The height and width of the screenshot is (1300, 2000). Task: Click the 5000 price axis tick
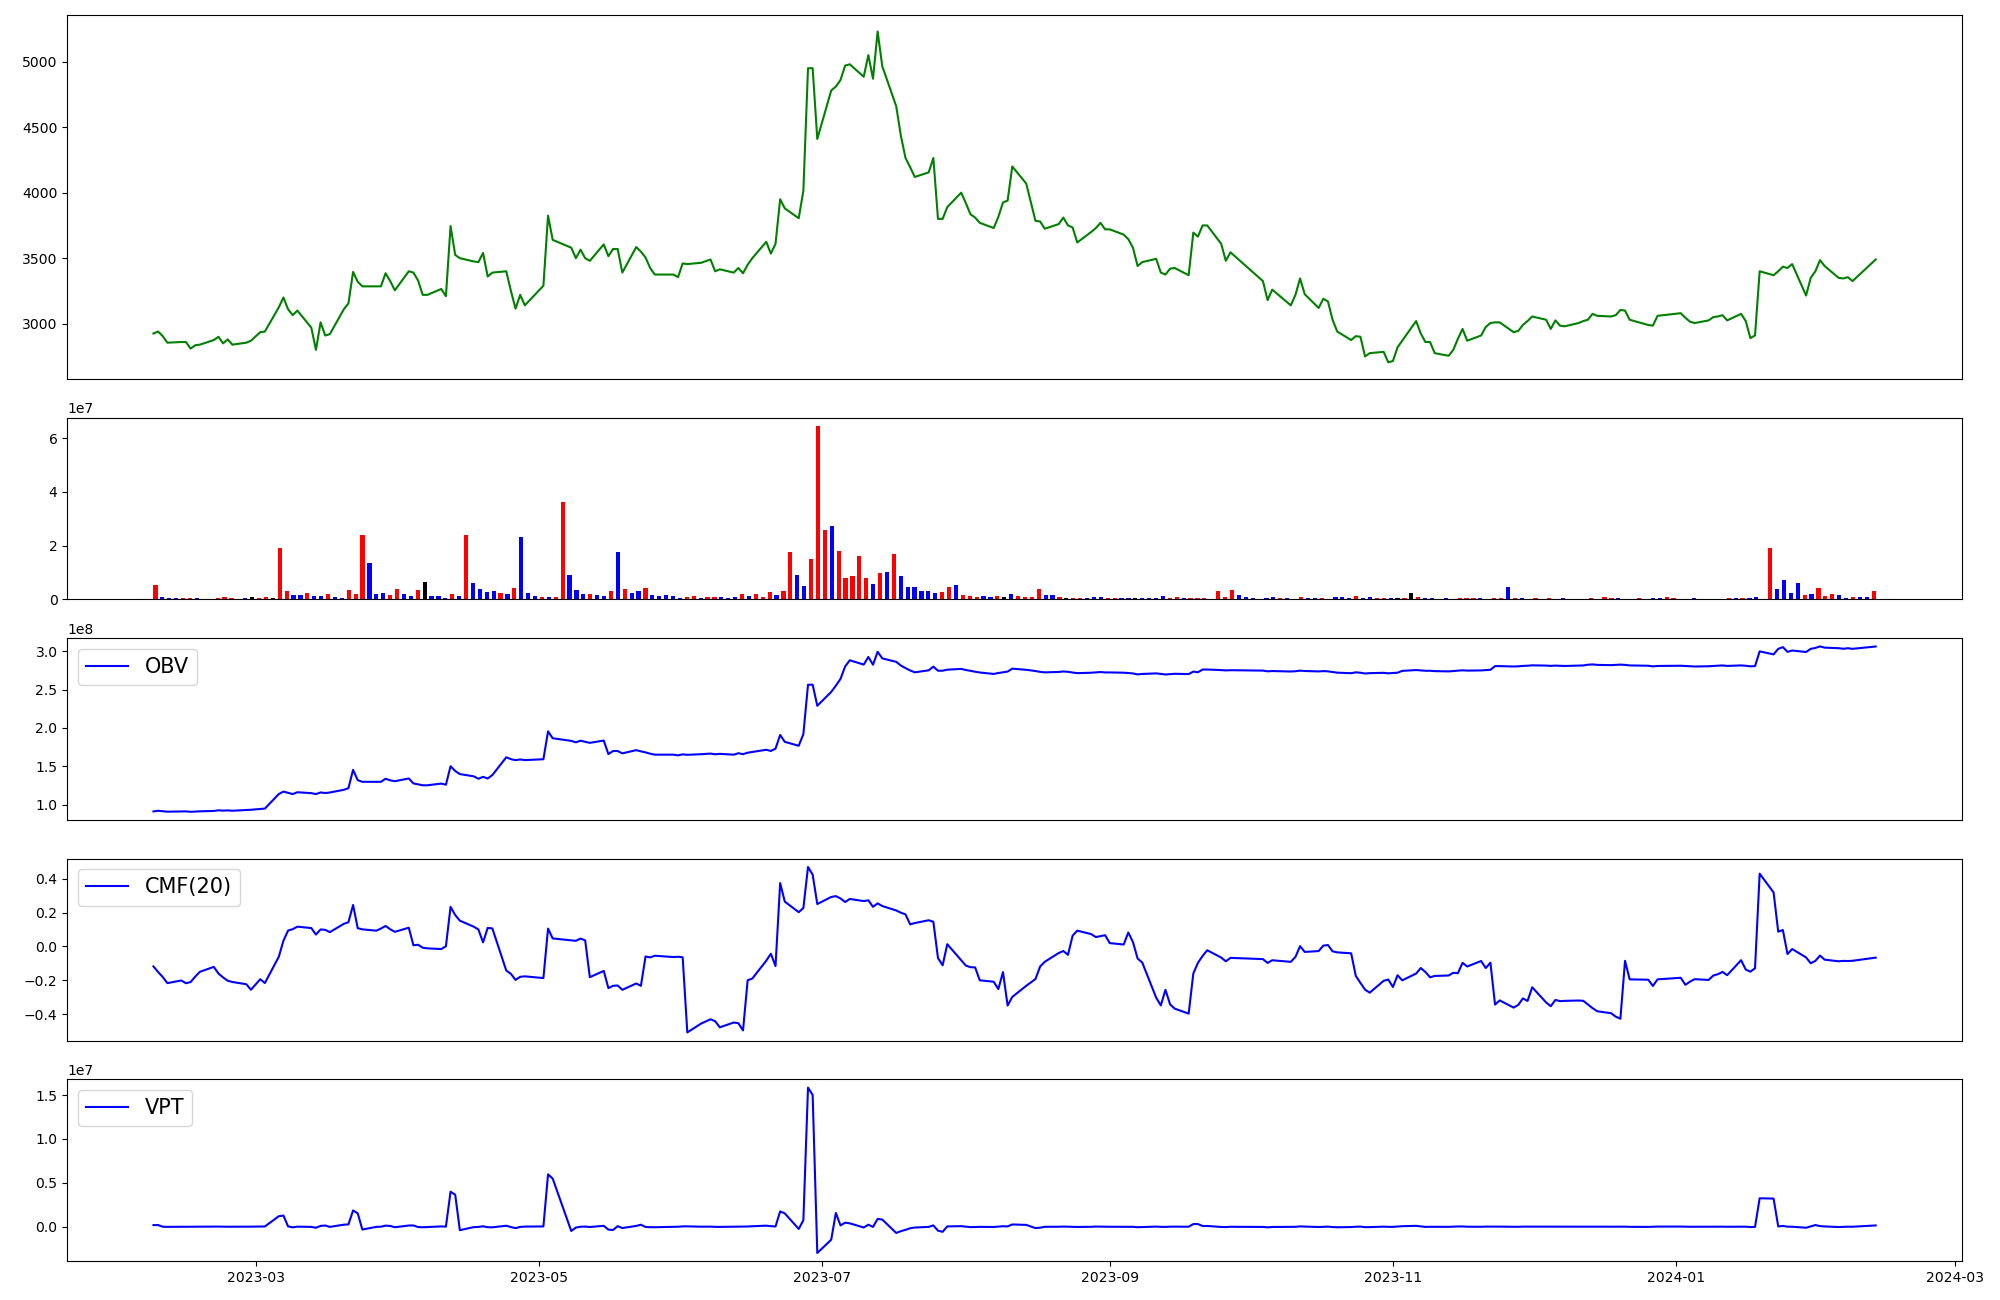40,62
